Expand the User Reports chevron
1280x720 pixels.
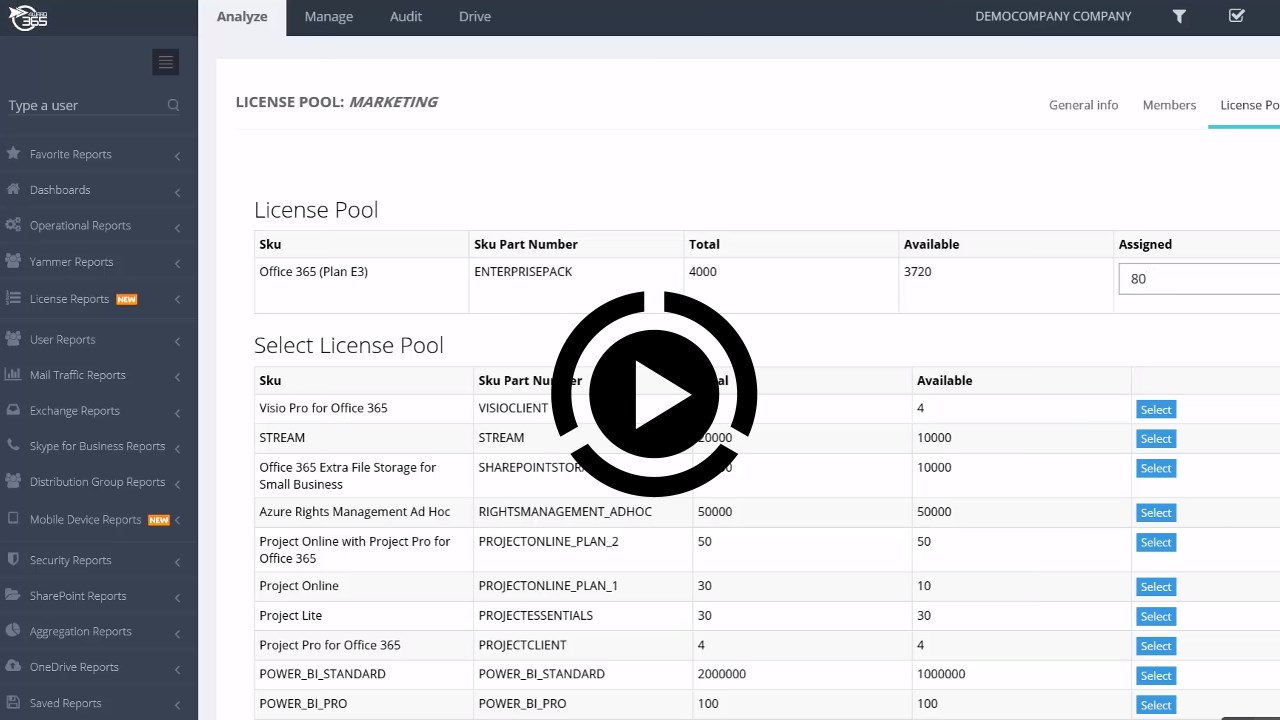[177, 341]
